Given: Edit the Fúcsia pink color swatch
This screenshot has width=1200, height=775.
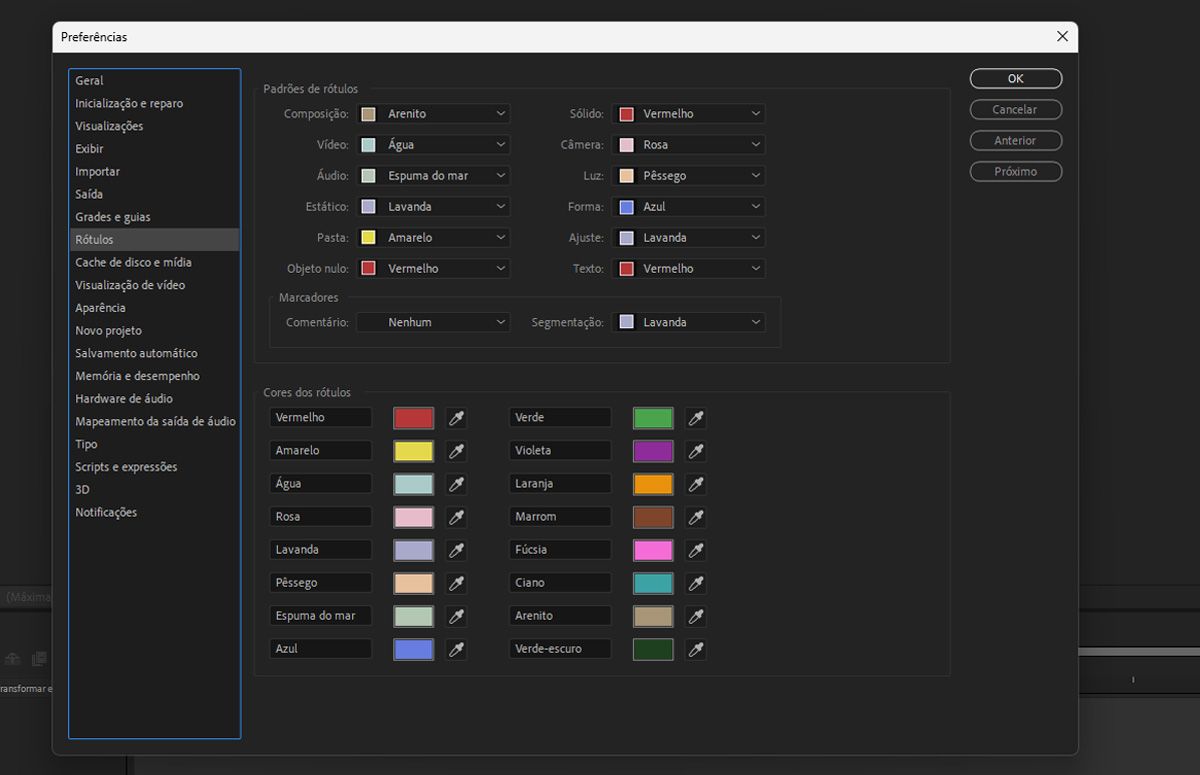Looking at the screenshot, I should tap(653, 550).
